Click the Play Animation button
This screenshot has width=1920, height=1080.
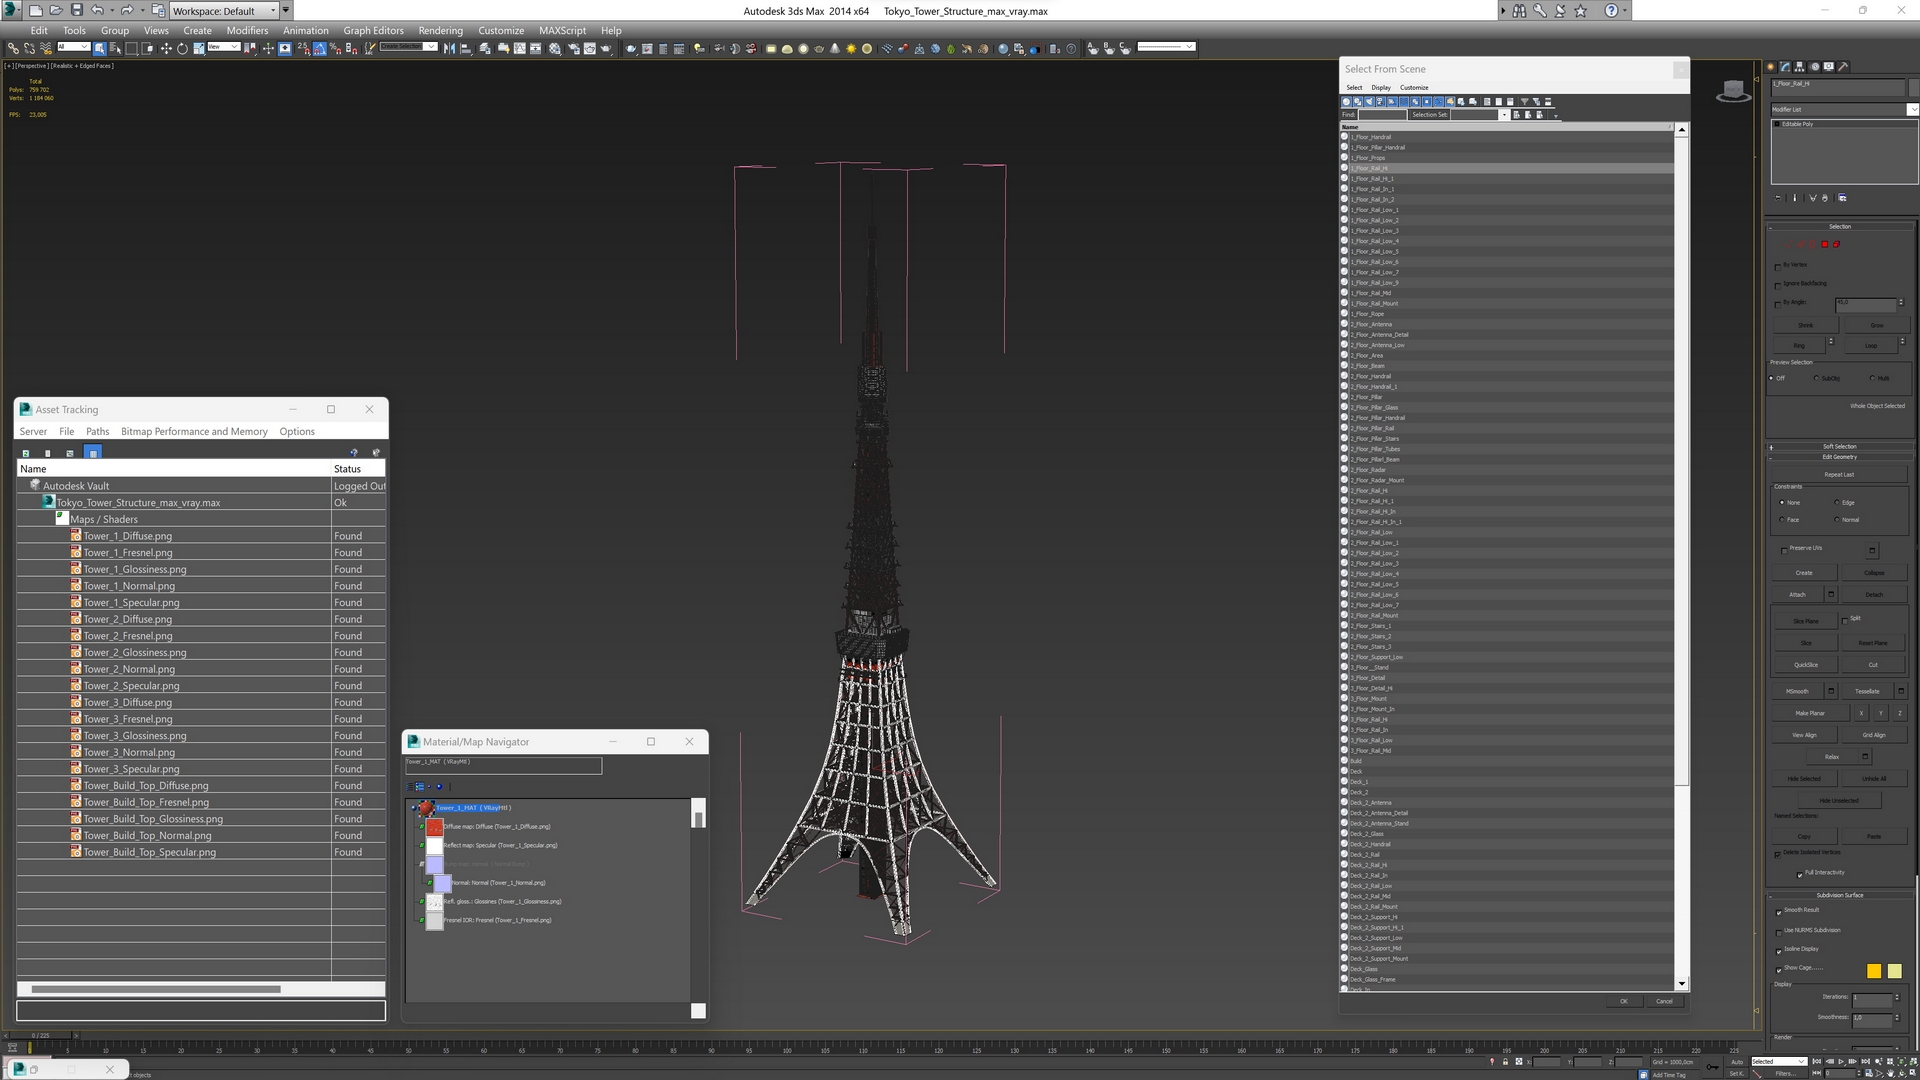click(1841, 1061)
